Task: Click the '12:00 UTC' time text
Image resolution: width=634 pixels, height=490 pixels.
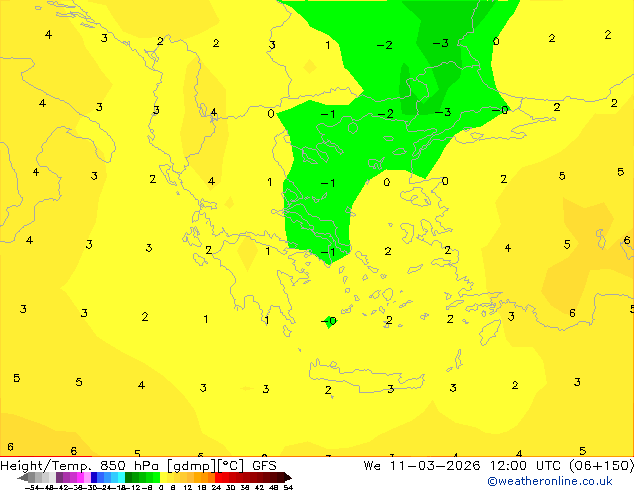Action: (526, 466)
